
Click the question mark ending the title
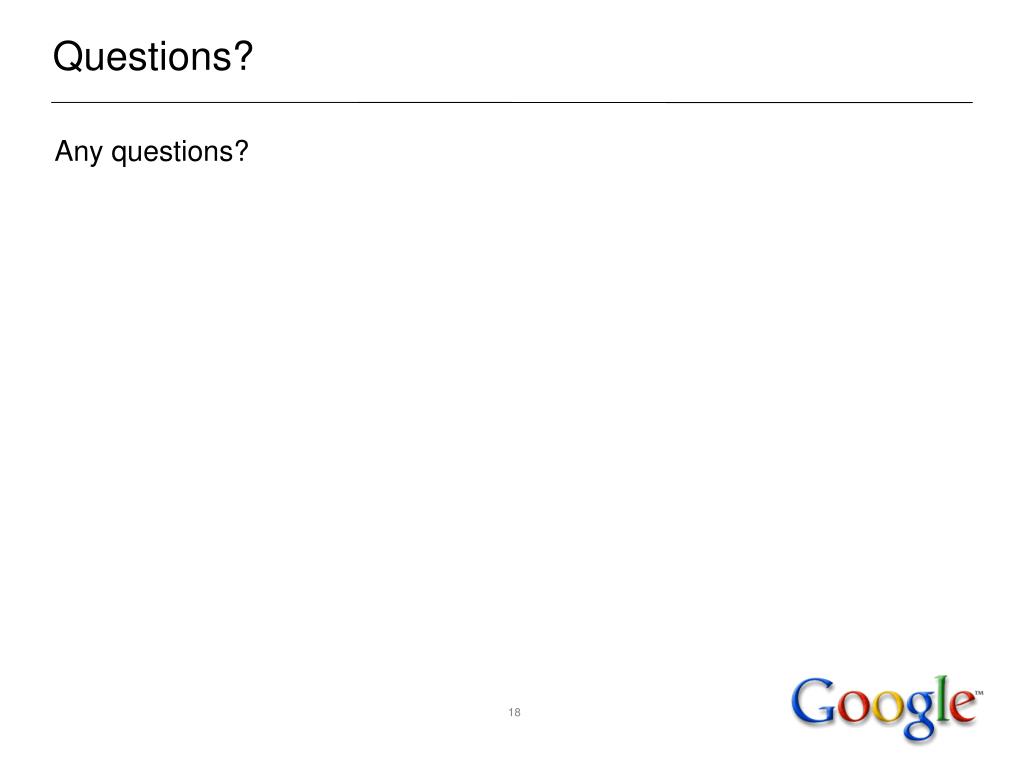[242, 56]
